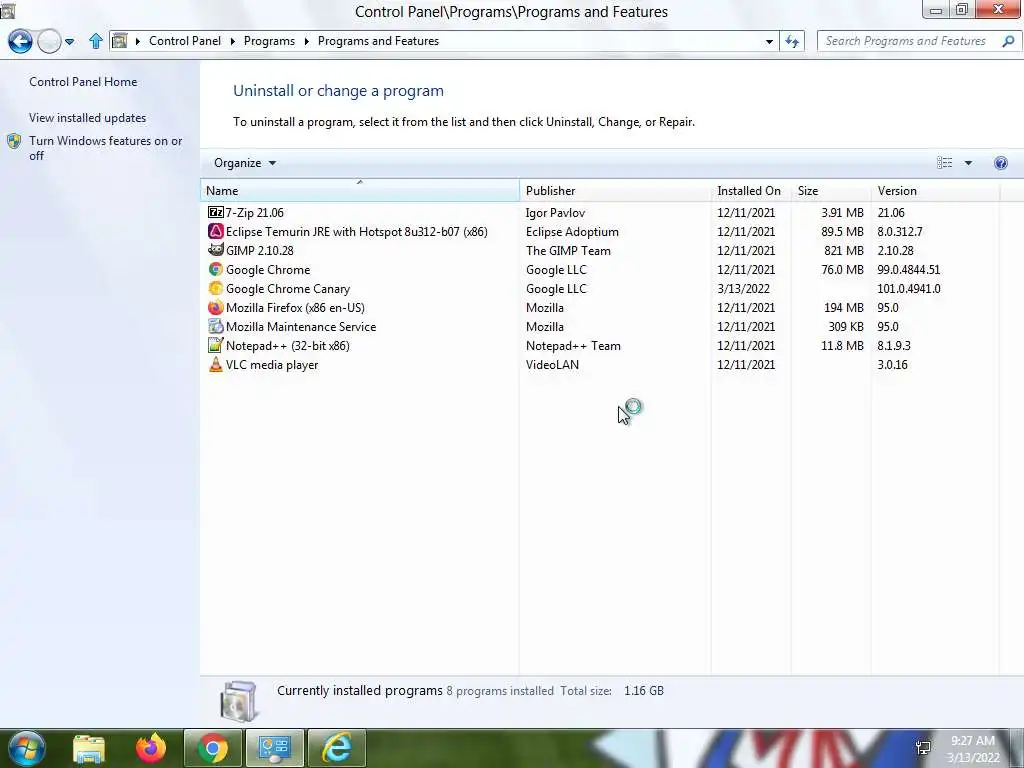Click the Eclipse Adoptium publisher cell
This screenshot has height=768, width=1024.
click(x=572, y=231)
